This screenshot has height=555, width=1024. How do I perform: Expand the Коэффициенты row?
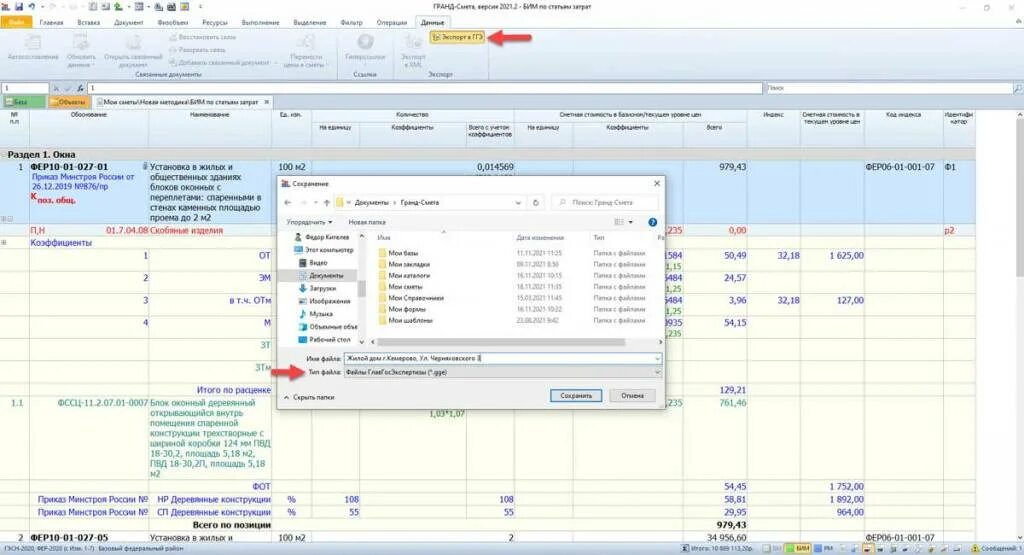[x=4, y=243]
